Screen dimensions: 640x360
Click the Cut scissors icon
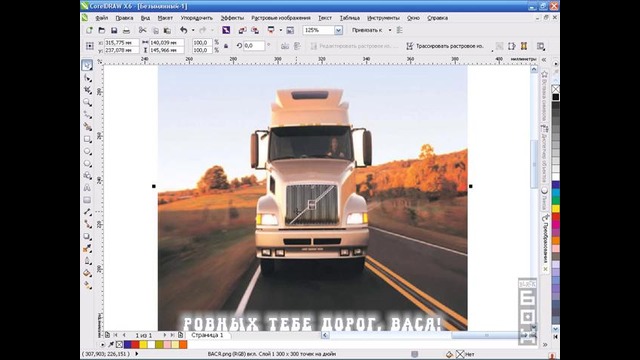(x=142, y=30)
